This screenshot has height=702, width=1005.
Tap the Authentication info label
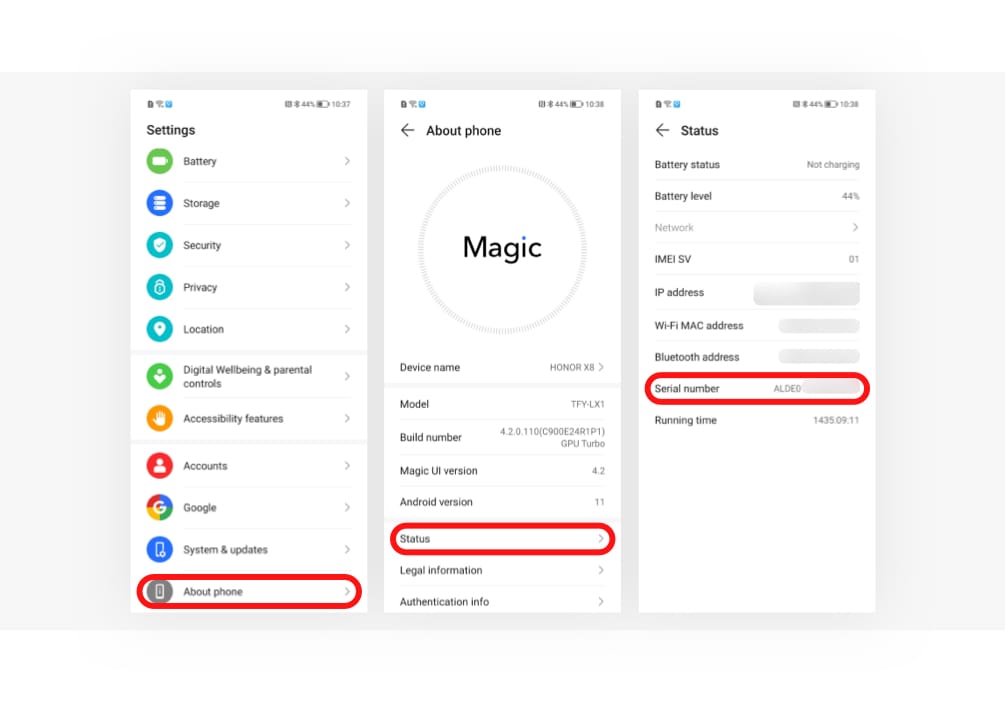444,602
